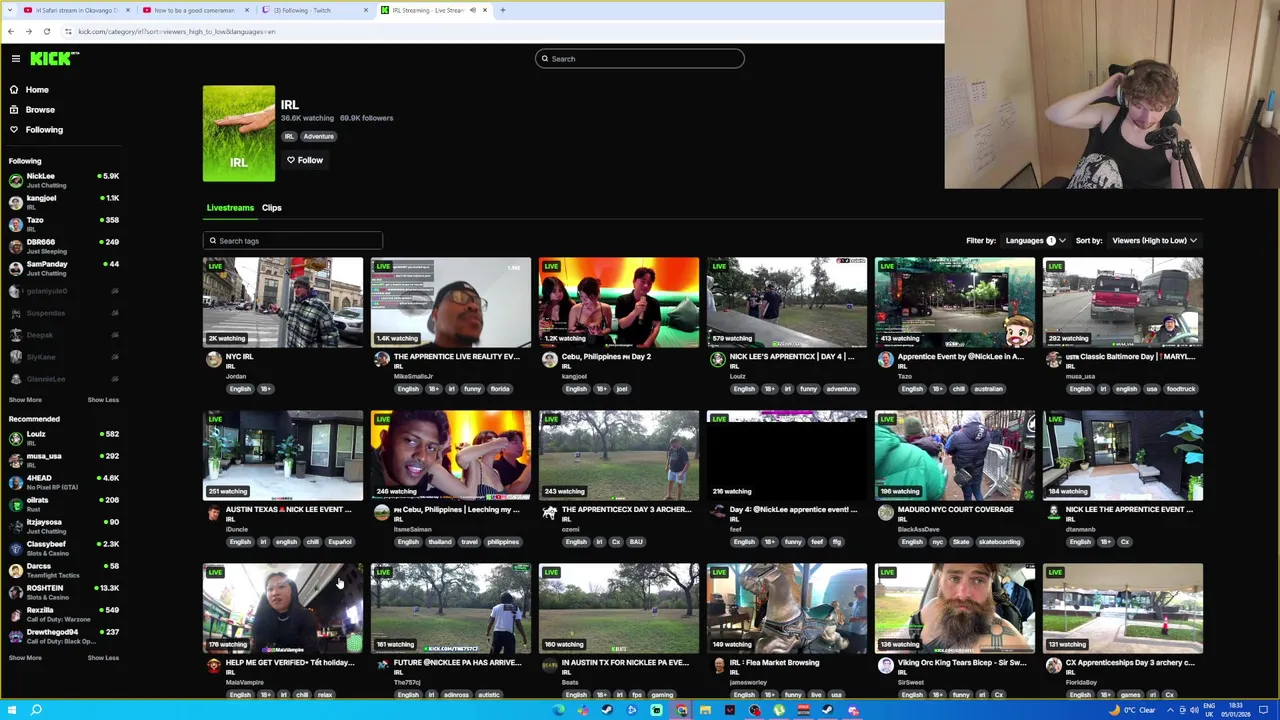Open Louiz channel in Recommended list
Screen dimensions: 1280x720
[x=64, y=438]
